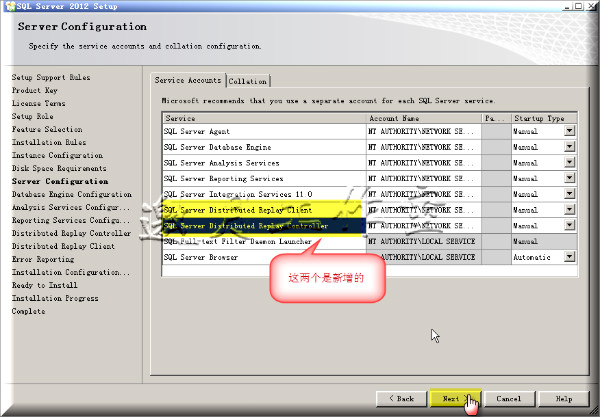600x417 pixels.
Task: Open Startup Type dropdown for SQL Server Agent
Action: [569, 131]
